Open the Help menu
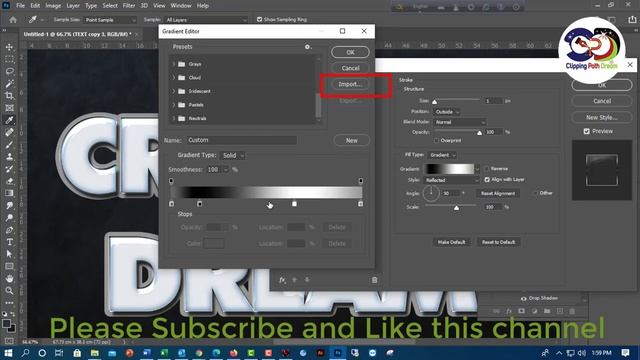The image size is (640, 360). [203, 6]
